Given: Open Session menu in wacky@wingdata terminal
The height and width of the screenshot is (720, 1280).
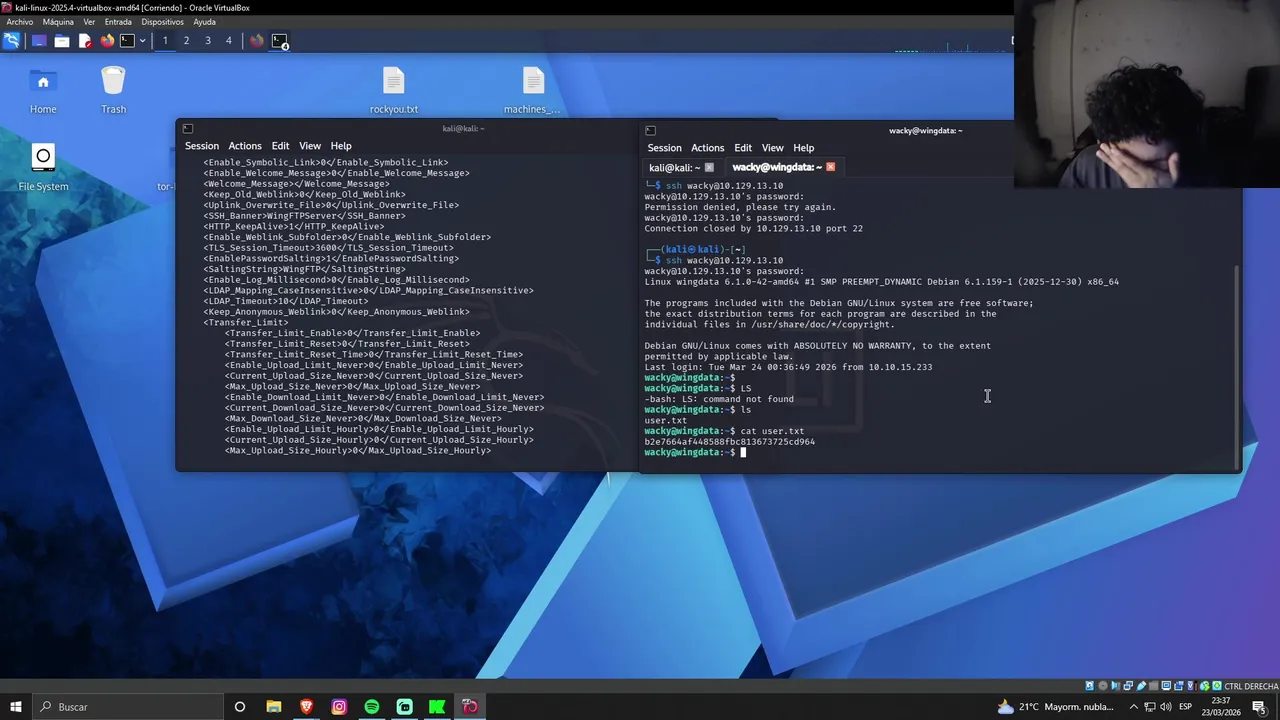Looking at the screenshot, I should point(664,148).
